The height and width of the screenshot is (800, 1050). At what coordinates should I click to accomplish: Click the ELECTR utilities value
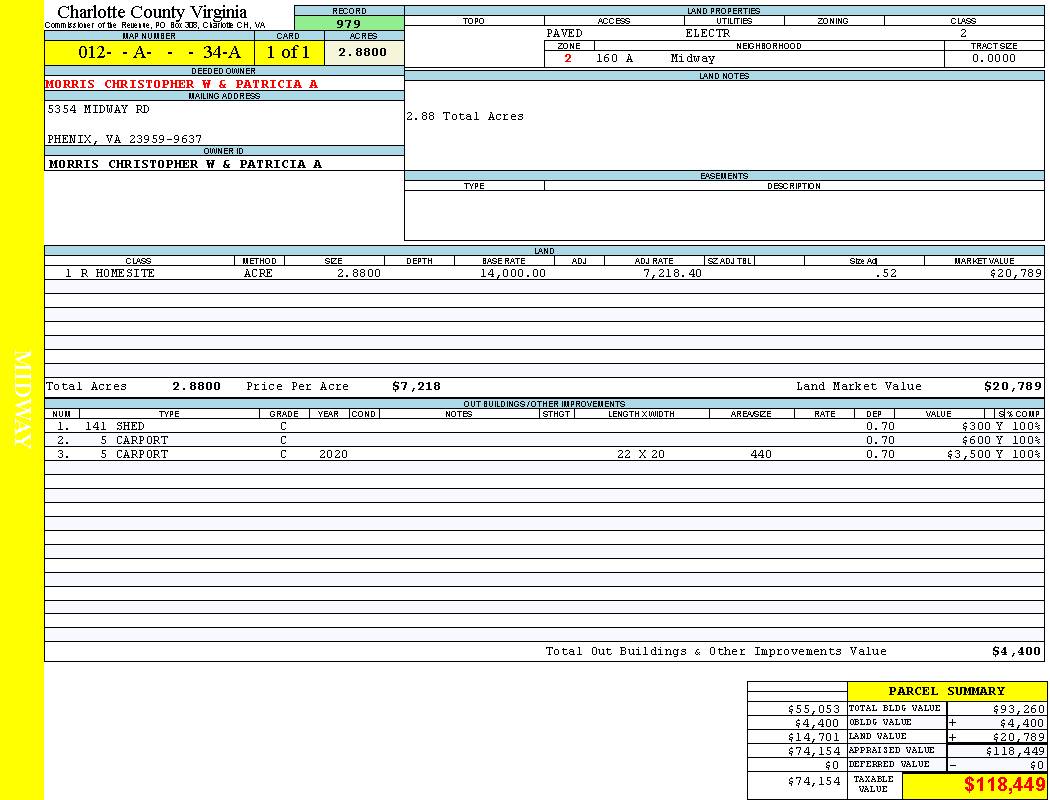click(x=707, y=33)
